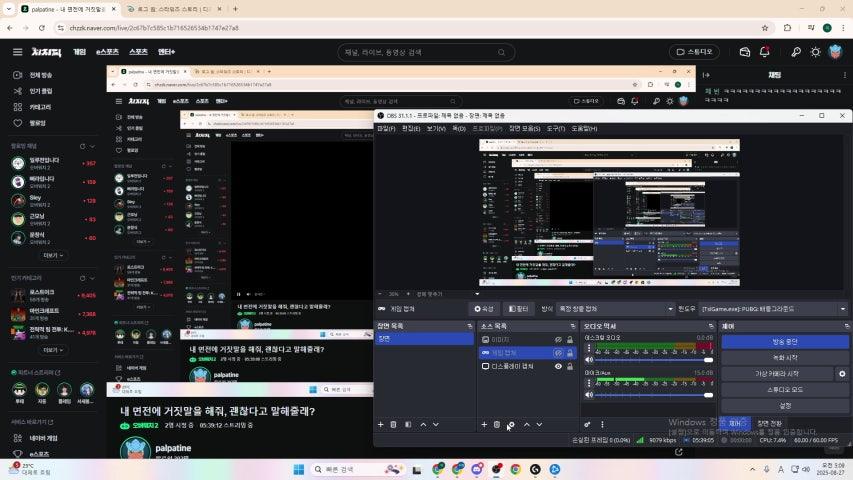
Task: Open the Chrome tab search dropdown arrow
Action: (x=9, y=9)
